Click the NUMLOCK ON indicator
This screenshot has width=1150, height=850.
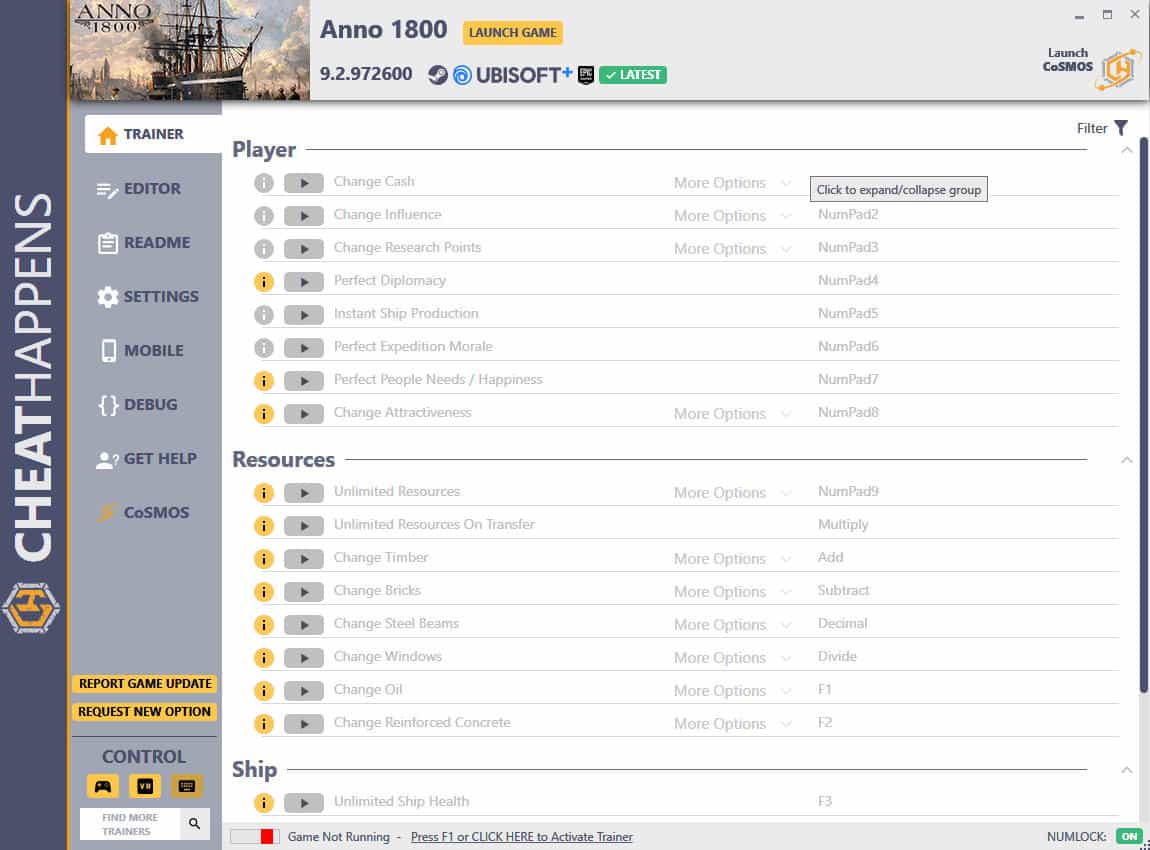[1129, 837]
